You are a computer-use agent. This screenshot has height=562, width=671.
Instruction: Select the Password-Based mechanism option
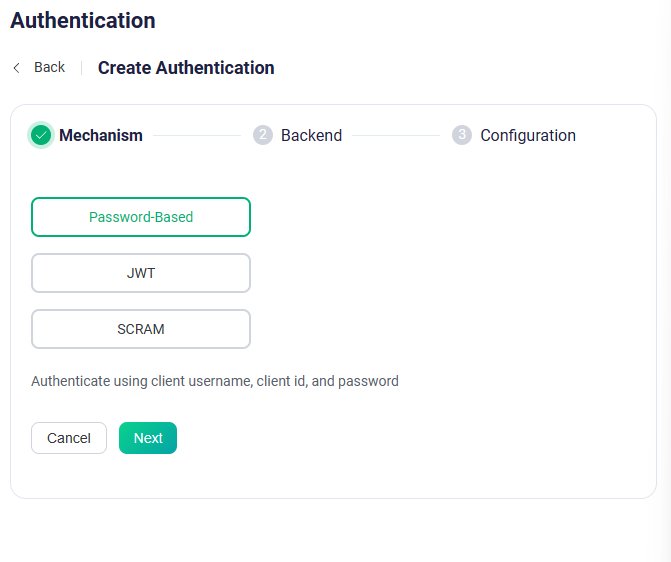pyautogui.click(x=141, y=217)
